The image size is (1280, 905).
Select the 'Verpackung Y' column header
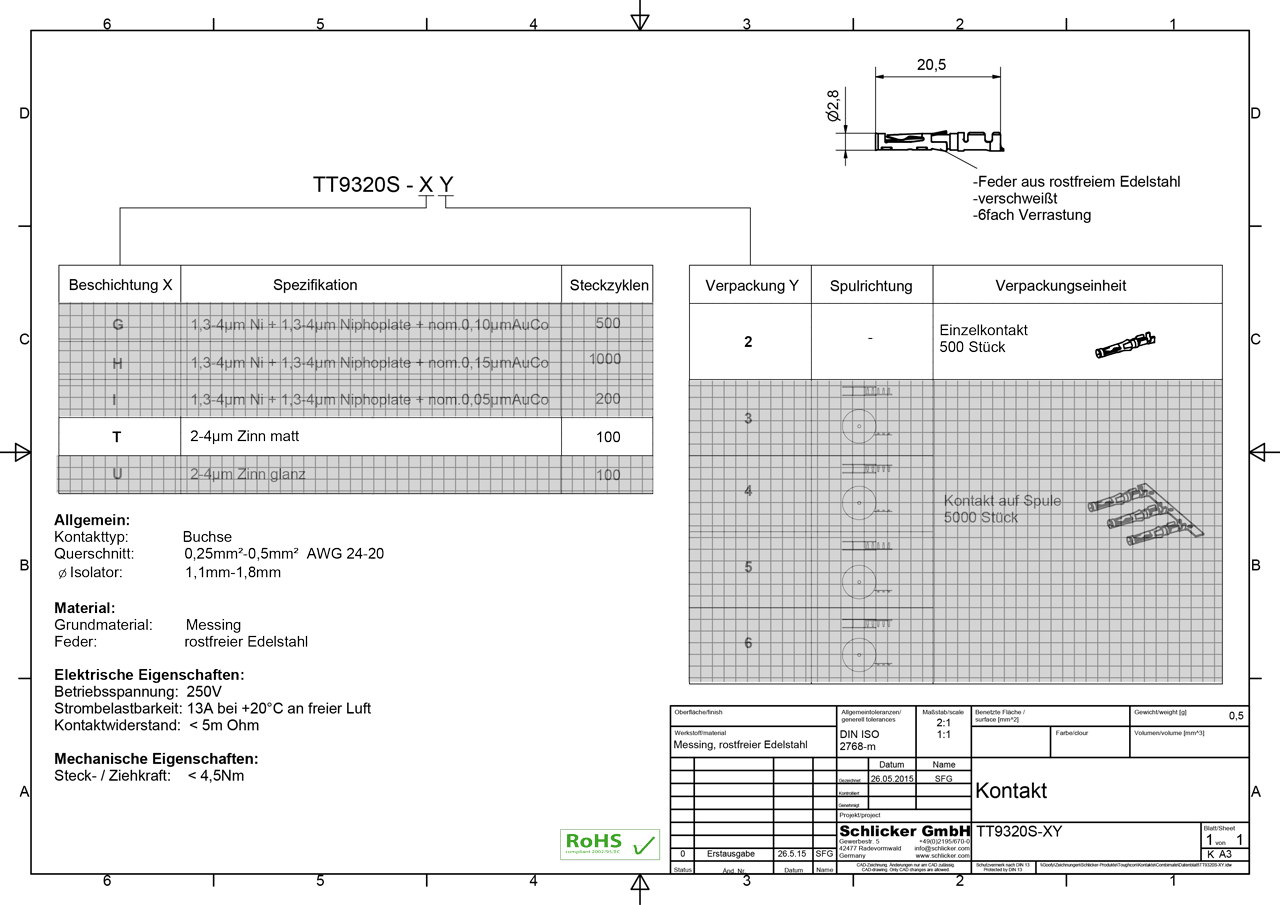coord(752,286)
